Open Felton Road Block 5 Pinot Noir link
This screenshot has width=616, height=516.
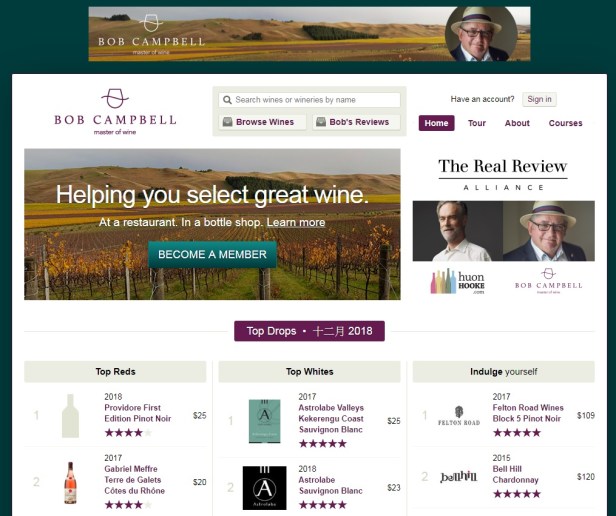click(528, 413)
